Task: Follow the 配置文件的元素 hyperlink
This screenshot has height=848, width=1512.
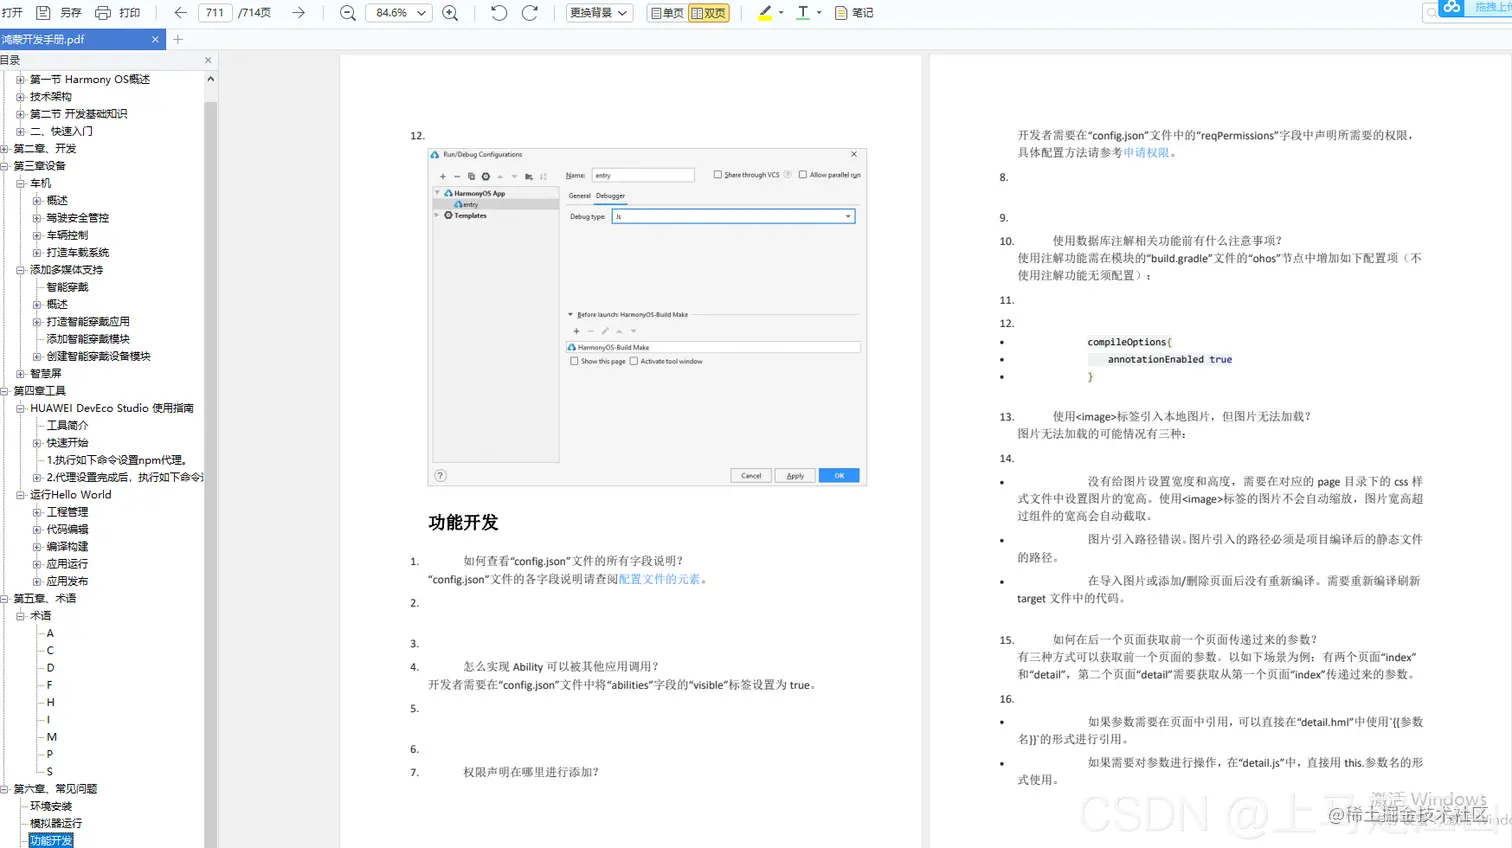Action: pos(659,579)
